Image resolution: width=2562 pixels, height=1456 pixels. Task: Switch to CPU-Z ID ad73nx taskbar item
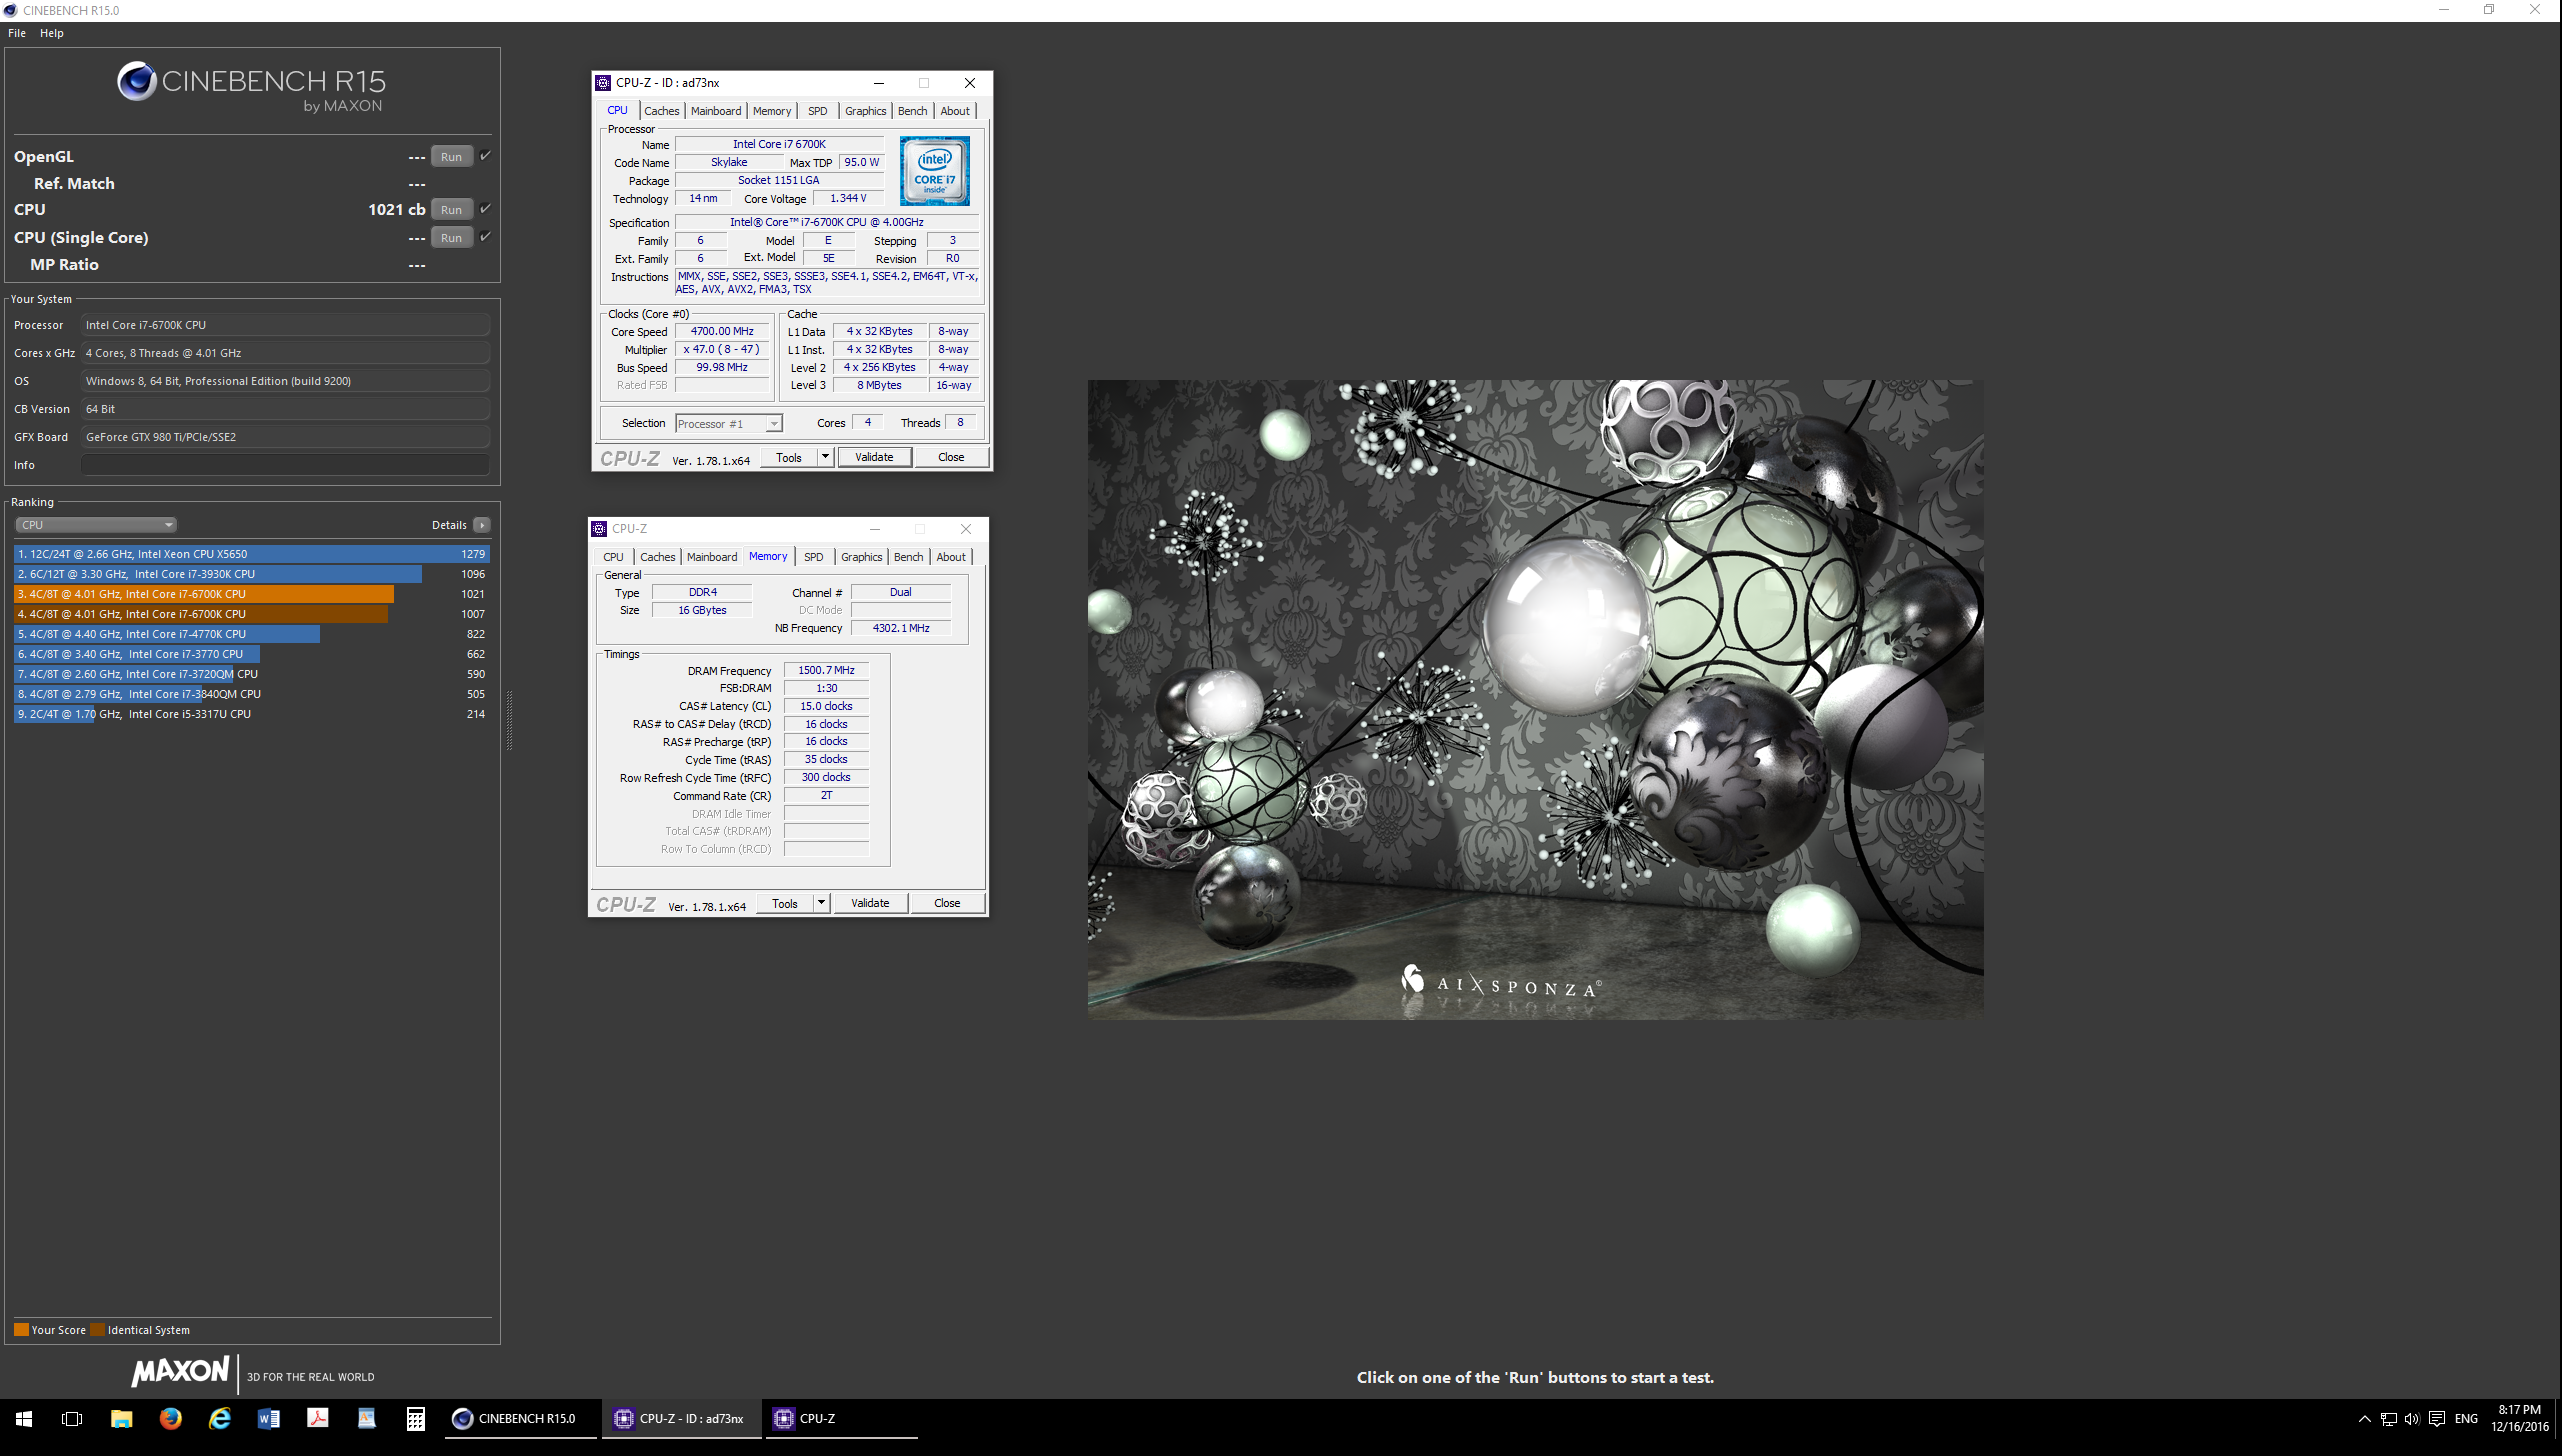(681, 1418)
